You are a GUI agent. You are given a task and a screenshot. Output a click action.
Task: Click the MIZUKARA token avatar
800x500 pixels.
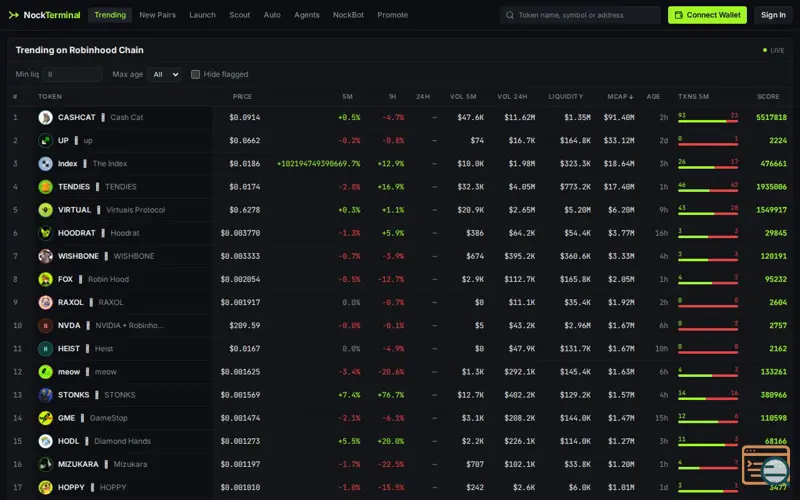pyautogui.click(x=45, y=464)
